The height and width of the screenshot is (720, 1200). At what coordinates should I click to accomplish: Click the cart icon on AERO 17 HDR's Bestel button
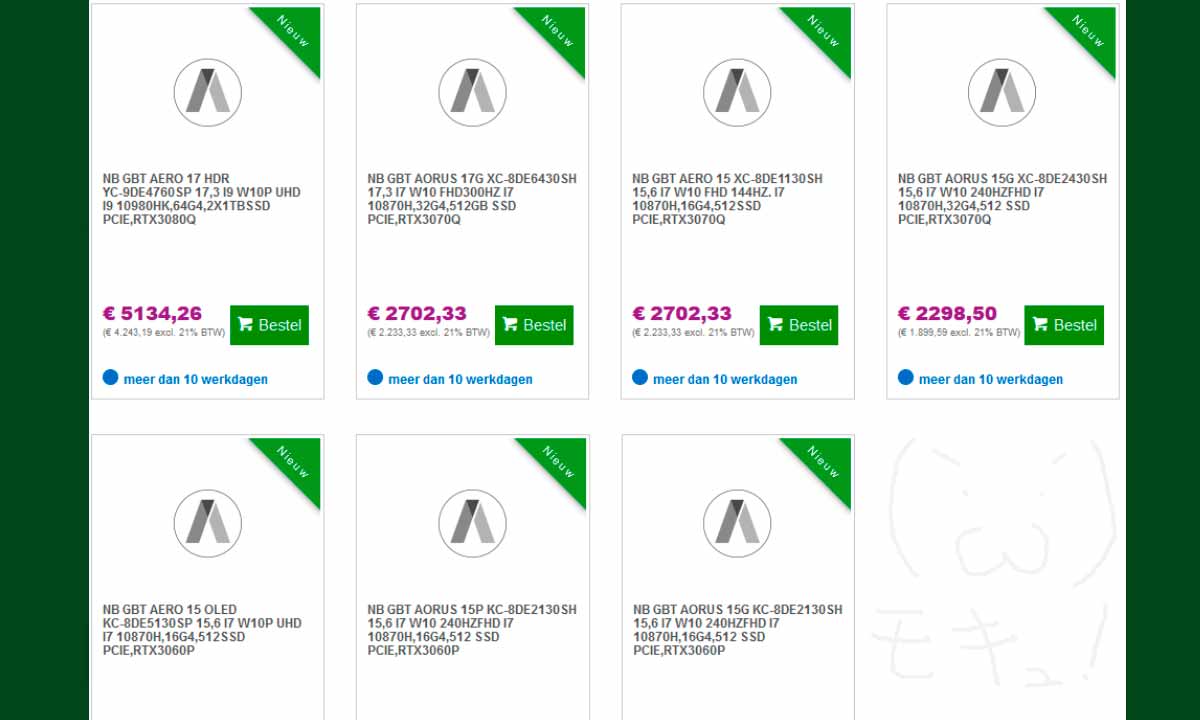coord(245,323)
